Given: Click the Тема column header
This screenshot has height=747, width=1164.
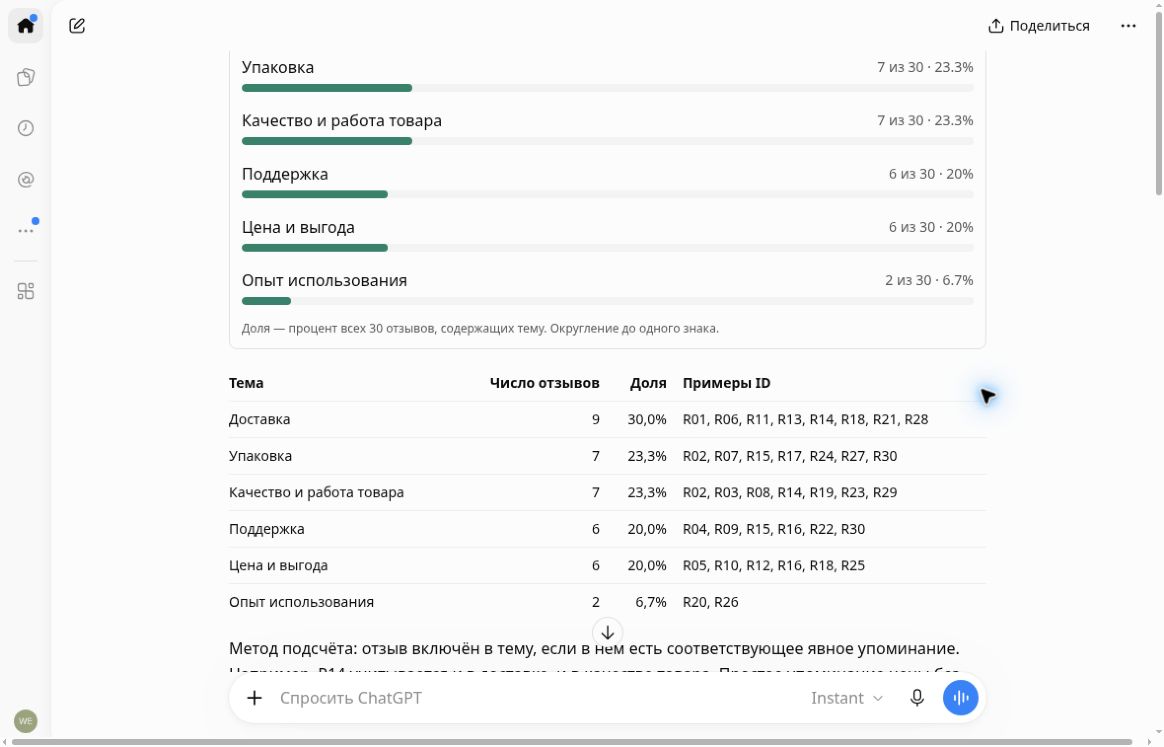Looking at the screenshot, I should coord(246,383).
